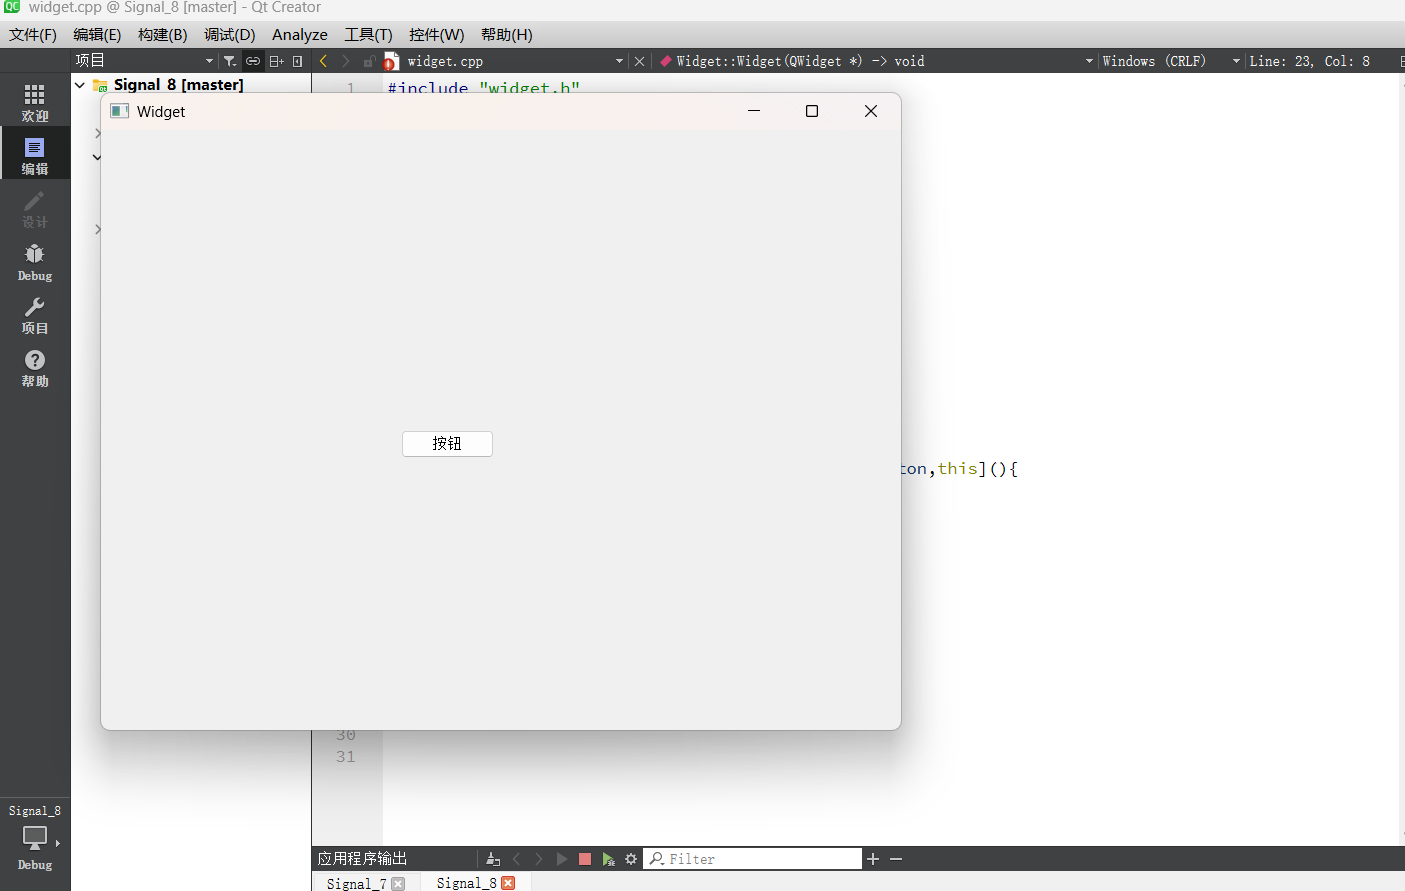
Task: Open 工具(T) menu
Action: (x=368, y=35)
